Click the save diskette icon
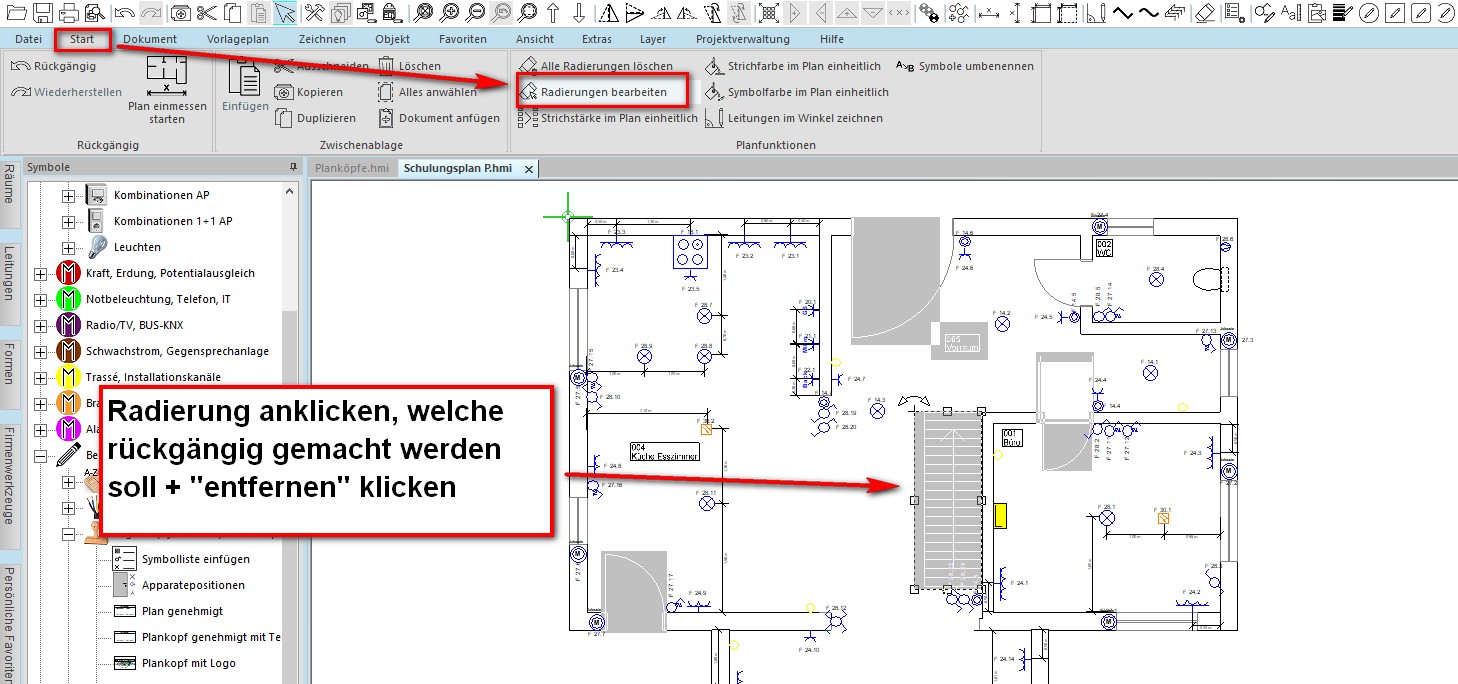The image size is (1458, 684). click(42, 13)
